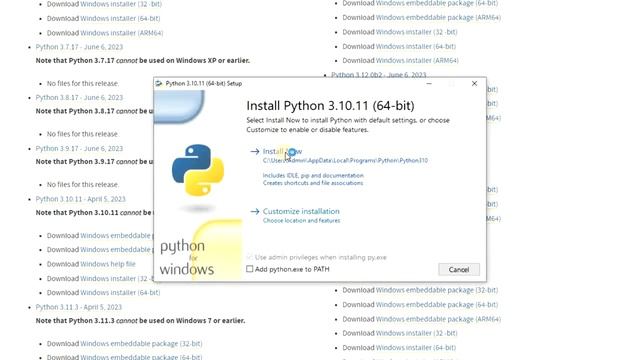The width and height of the screenshot is (640, 360).
Task: Download embeddable package (ARM64) below dialog, right column
Action: tap(438, 319)
